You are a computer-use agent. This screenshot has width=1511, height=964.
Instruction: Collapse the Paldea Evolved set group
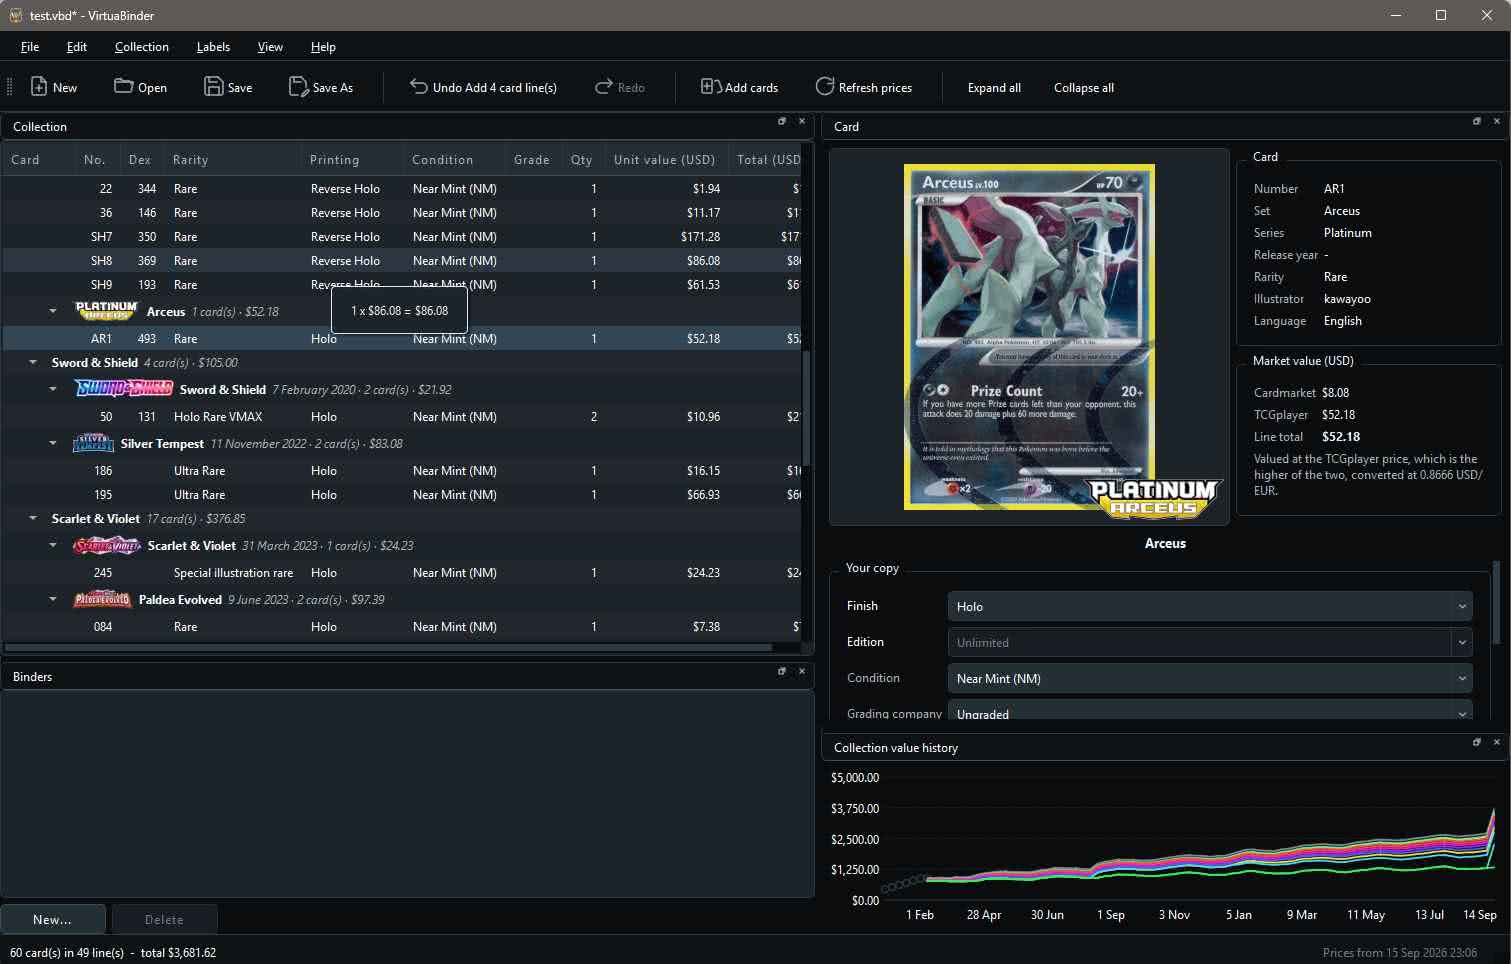[53, 599]
